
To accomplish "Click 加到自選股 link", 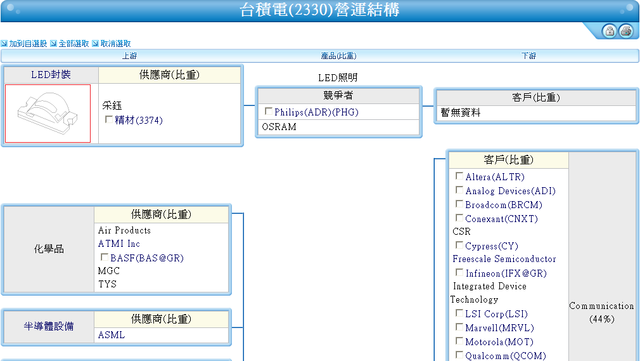I will pyautogui.click(x=28, y=44).
